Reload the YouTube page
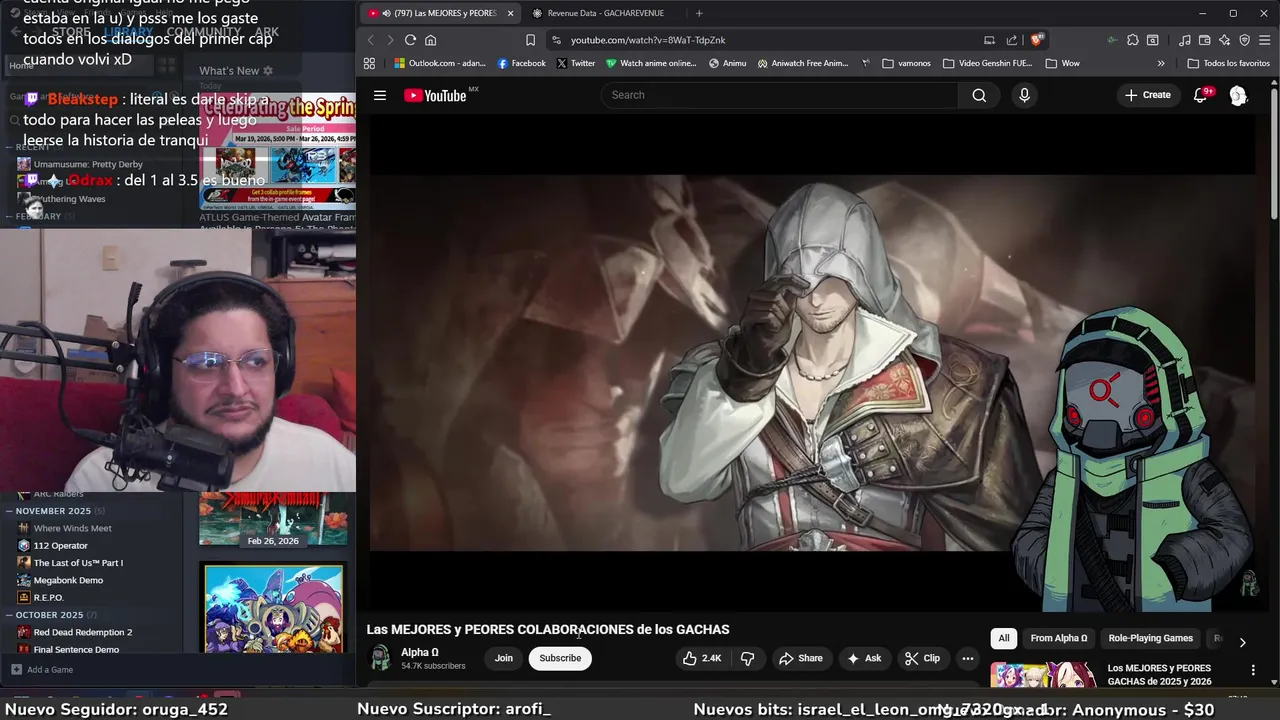This screenshot has height=720, width=1280. click(410, 40)
